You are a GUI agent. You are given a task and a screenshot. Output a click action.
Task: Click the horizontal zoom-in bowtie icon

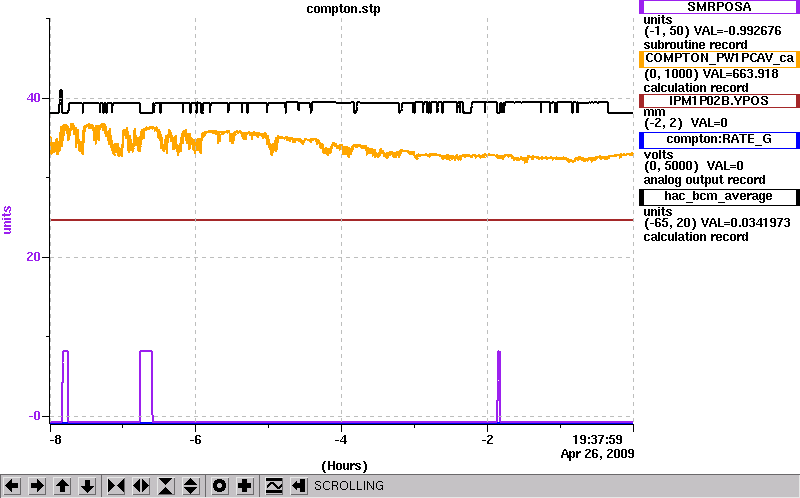pos(116,486)
